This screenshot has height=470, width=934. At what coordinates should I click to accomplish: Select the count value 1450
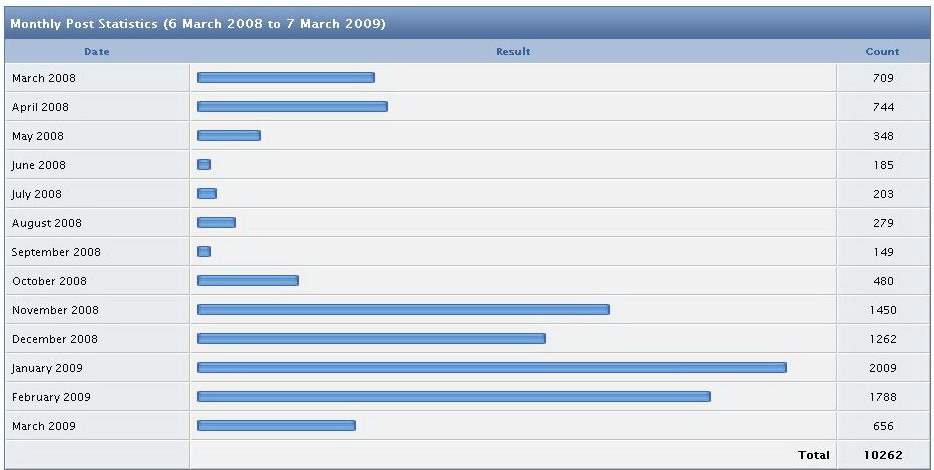click(883, 310)
